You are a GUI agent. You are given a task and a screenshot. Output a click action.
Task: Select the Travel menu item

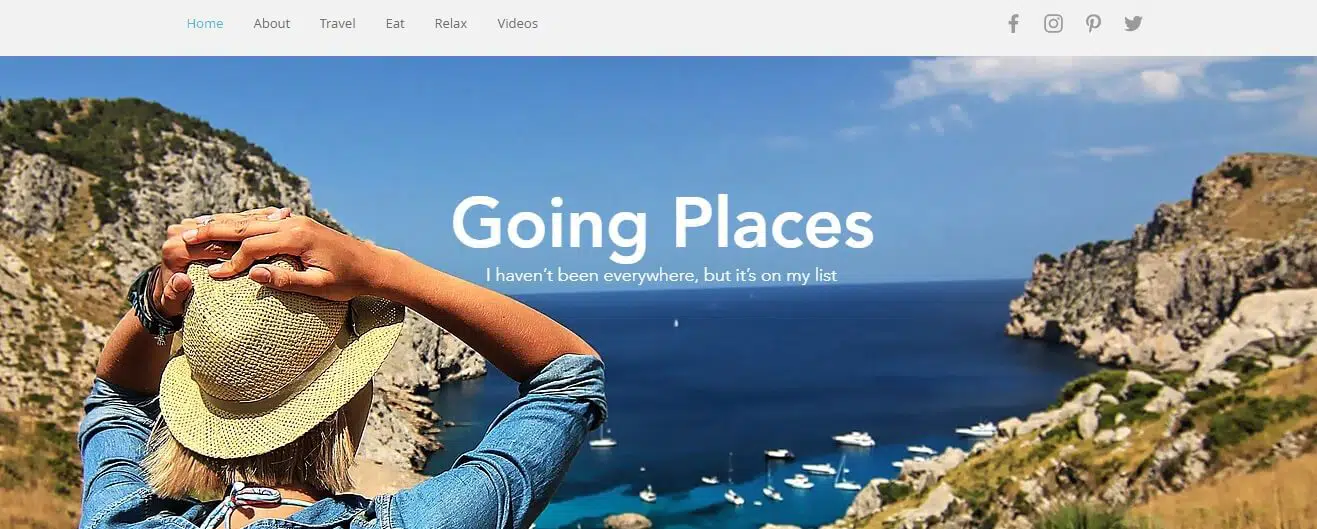(x=338, y=23)
